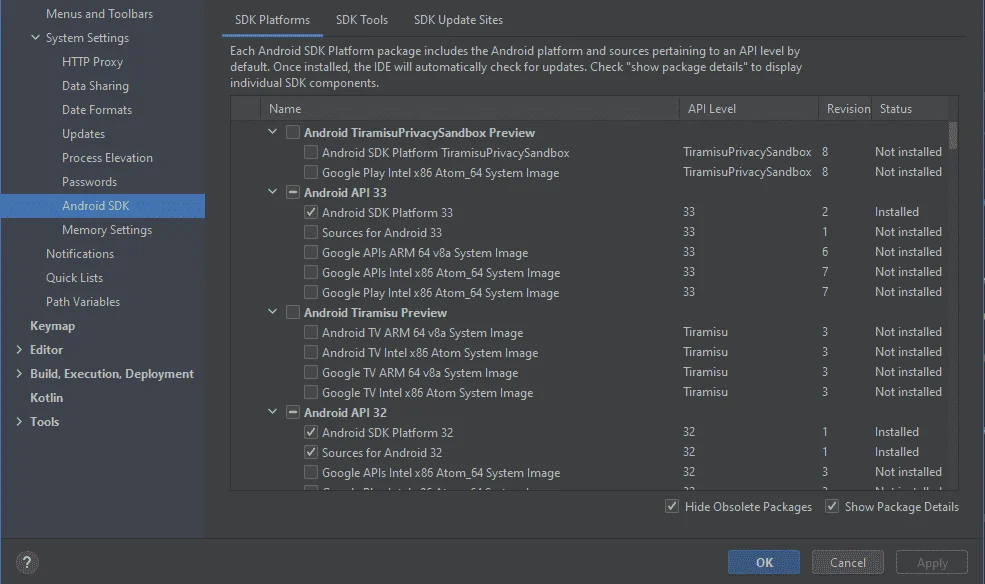This screenshot has height=584, width=985.
Task: Open Android SDK settings page
Action: [x=103, y=206]
